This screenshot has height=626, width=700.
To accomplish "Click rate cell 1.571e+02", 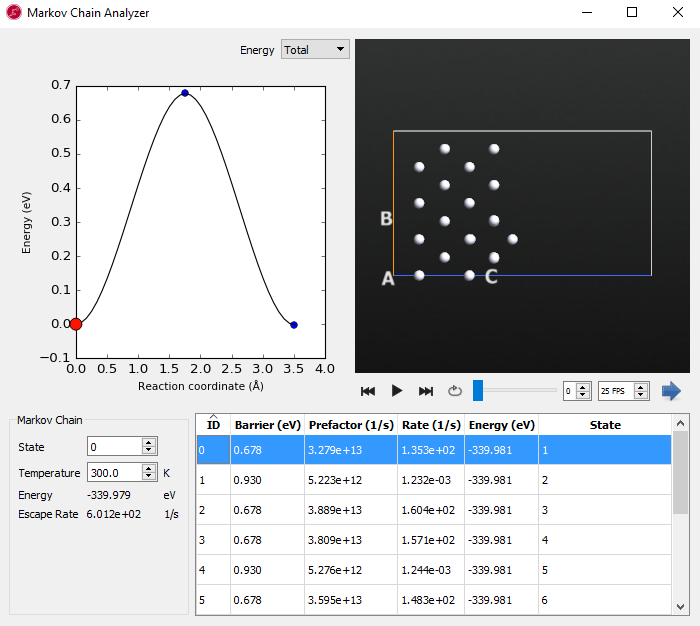I will point(431,540).
